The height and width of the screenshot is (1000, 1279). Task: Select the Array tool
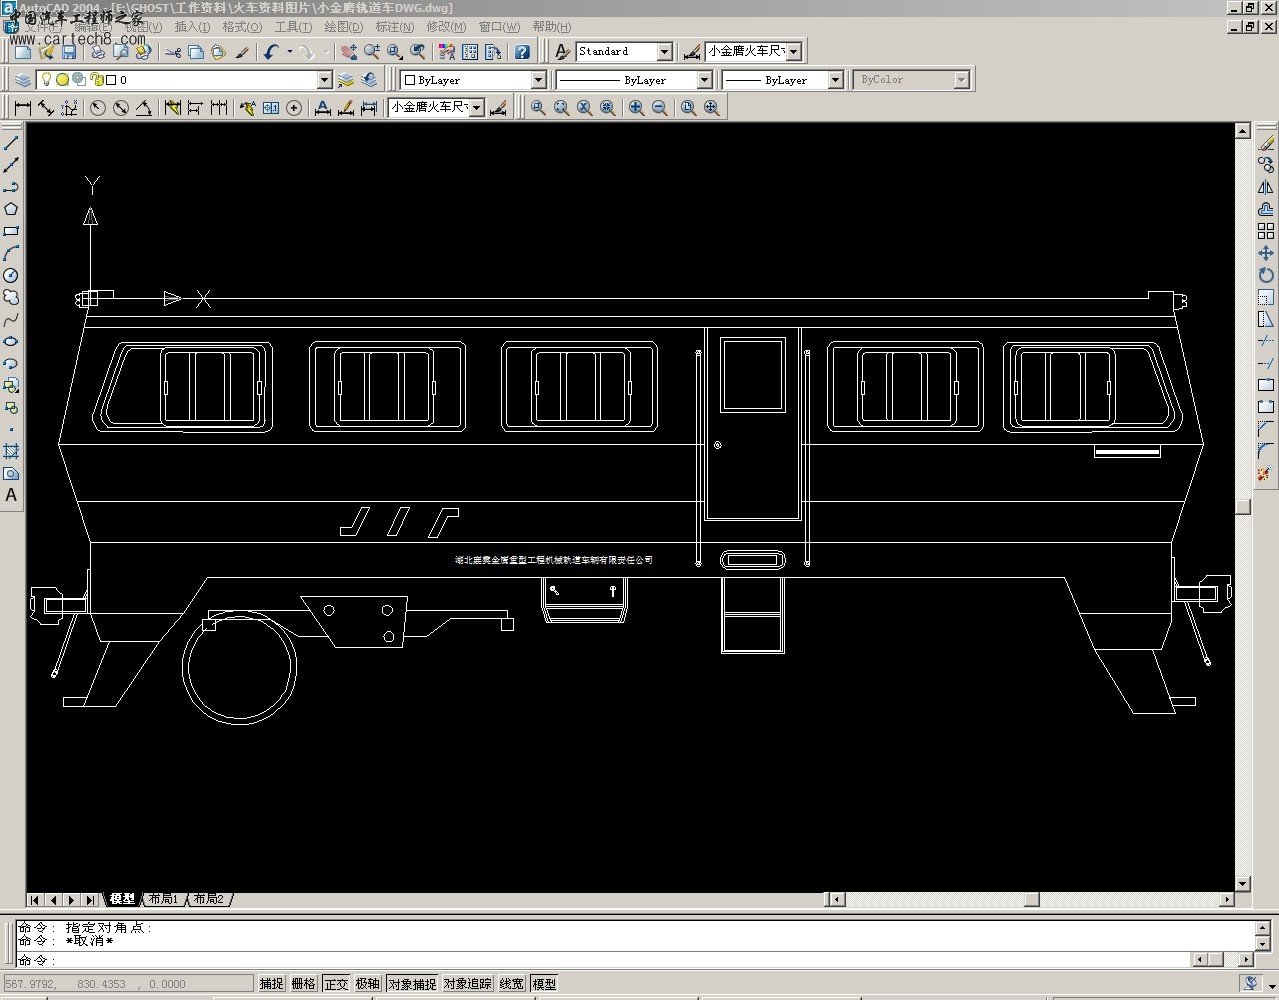[x=1266, y=231]
